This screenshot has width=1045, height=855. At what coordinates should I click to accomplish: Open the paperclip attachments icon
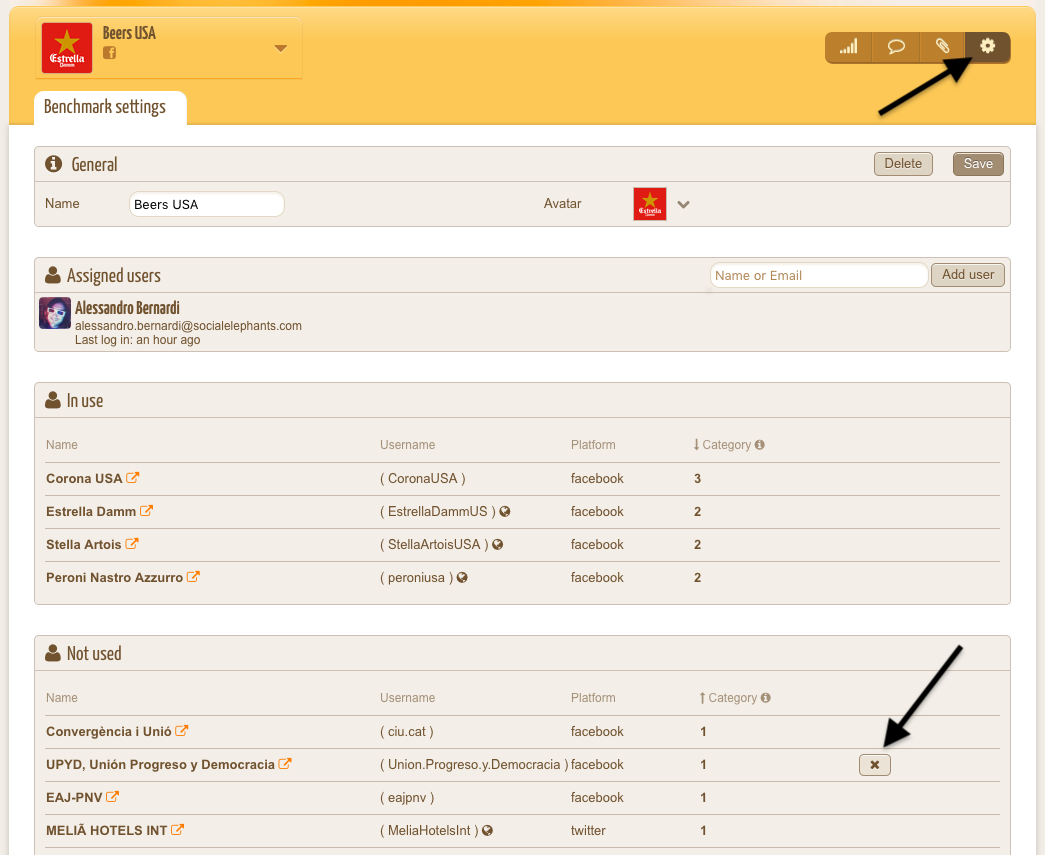click(942, 47)
